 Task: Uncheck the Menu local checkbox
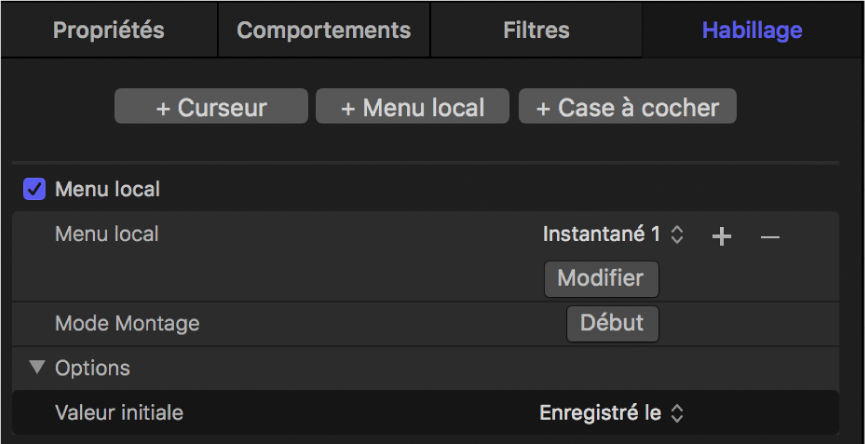(x=35, y=189)
